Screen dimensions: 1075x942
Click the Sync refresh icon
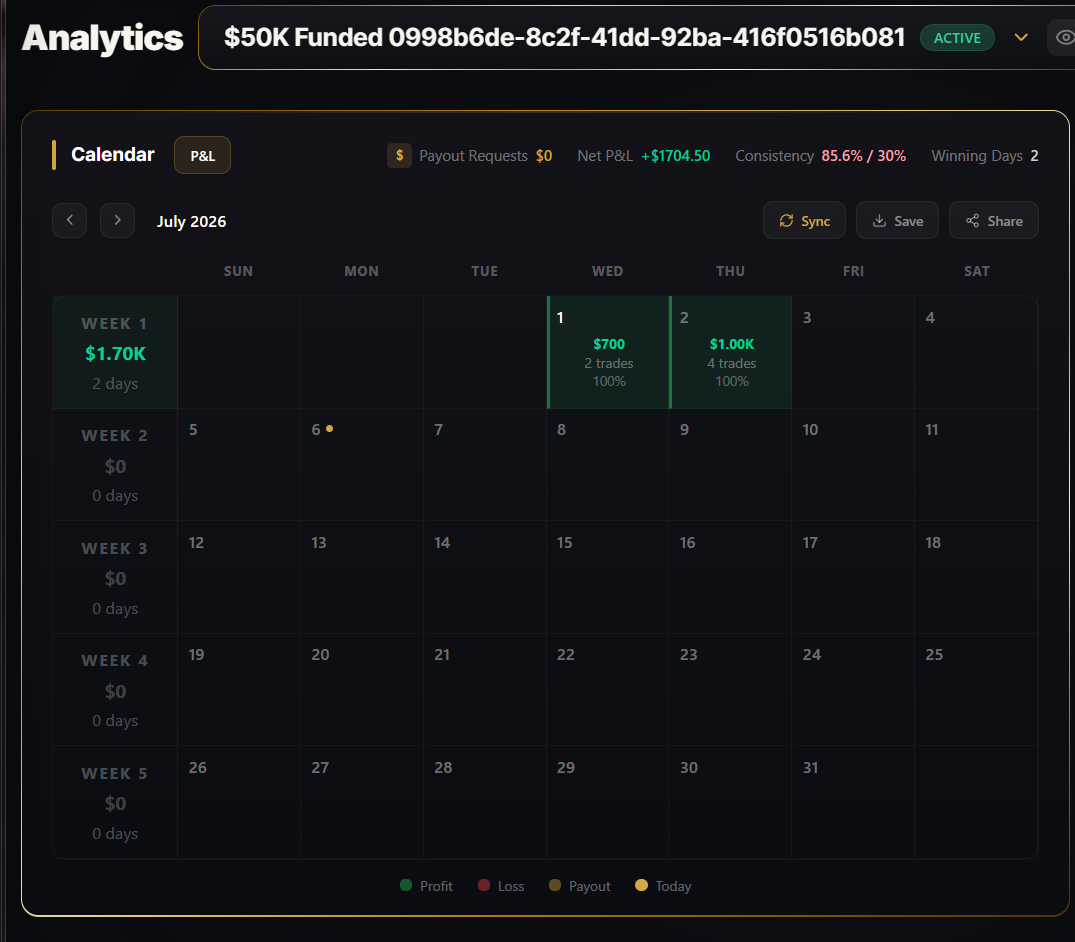786,221
